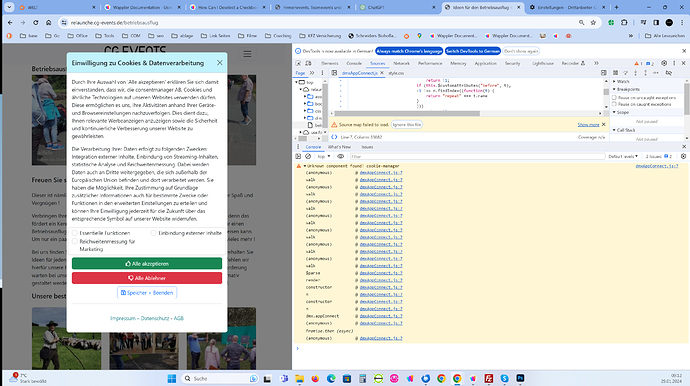690x386 pixels.
Task: Open the Issues tab in the drawer
Action: 367,147
